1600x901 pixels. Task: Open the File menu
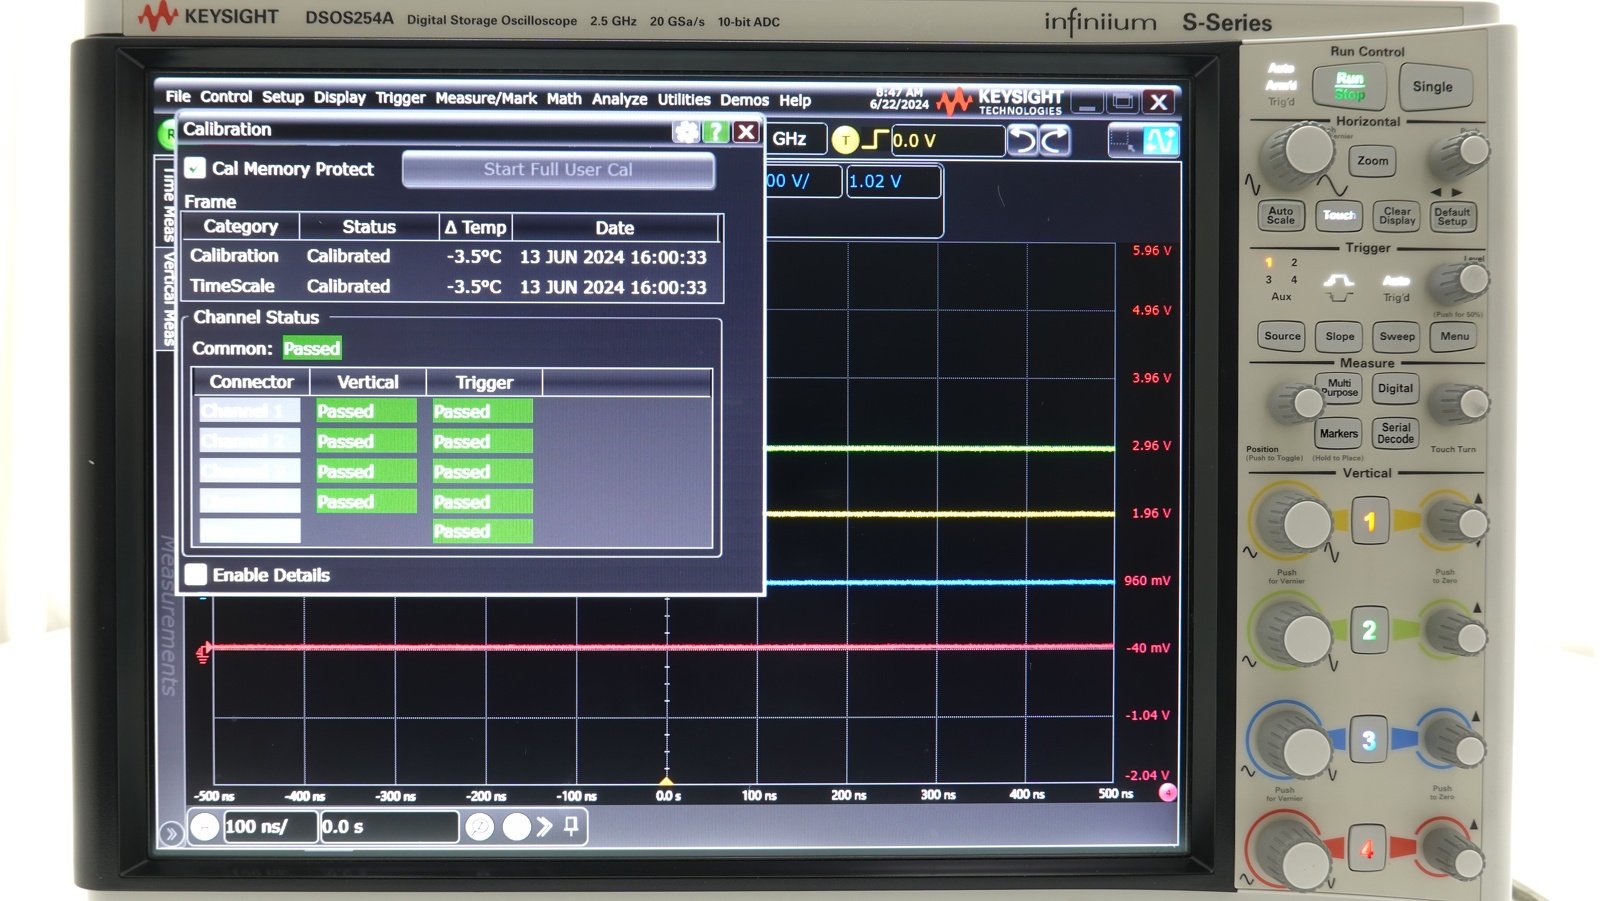pos(178,97)
